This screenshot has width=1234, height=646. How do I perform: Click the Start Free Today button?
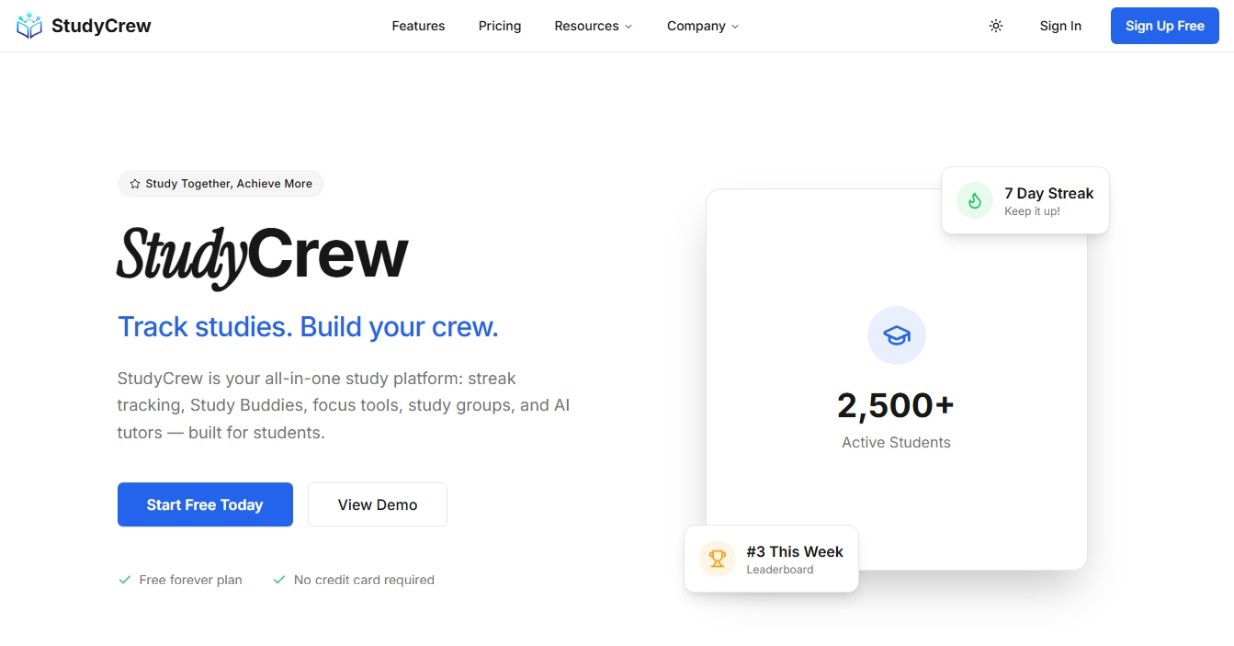pos(205,505)
